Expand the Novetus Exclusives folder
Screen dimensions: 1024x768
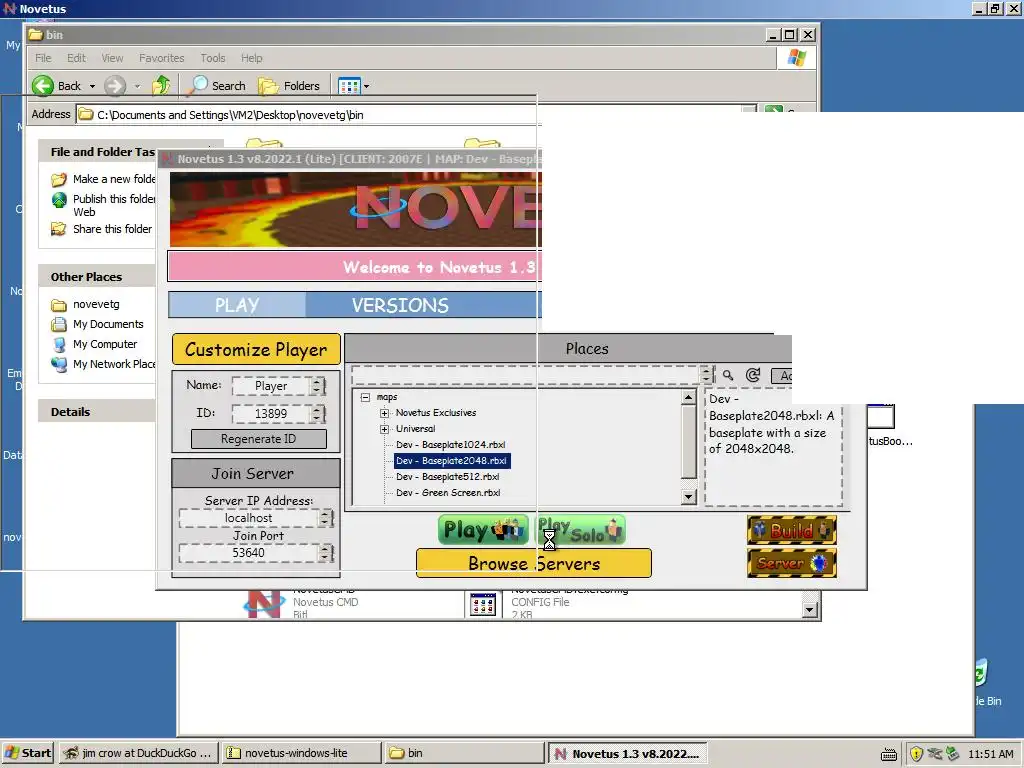[x=385, y=413]
